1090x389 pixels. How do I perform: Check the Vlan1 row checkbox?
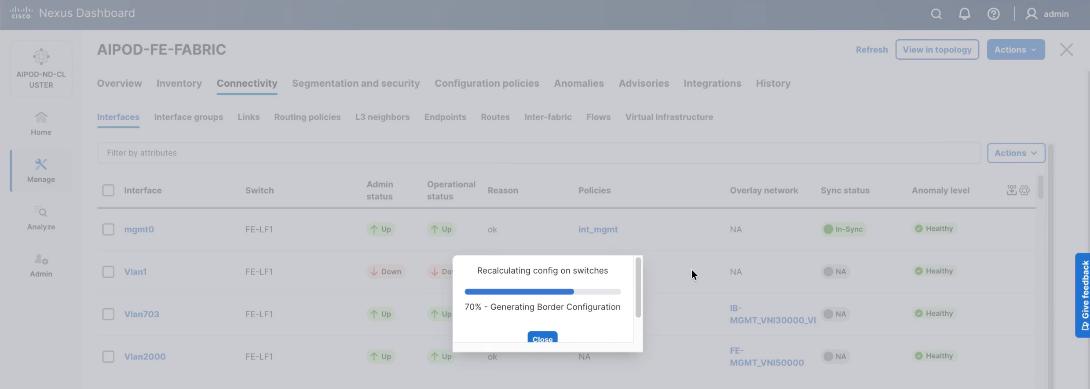point(108,272)
